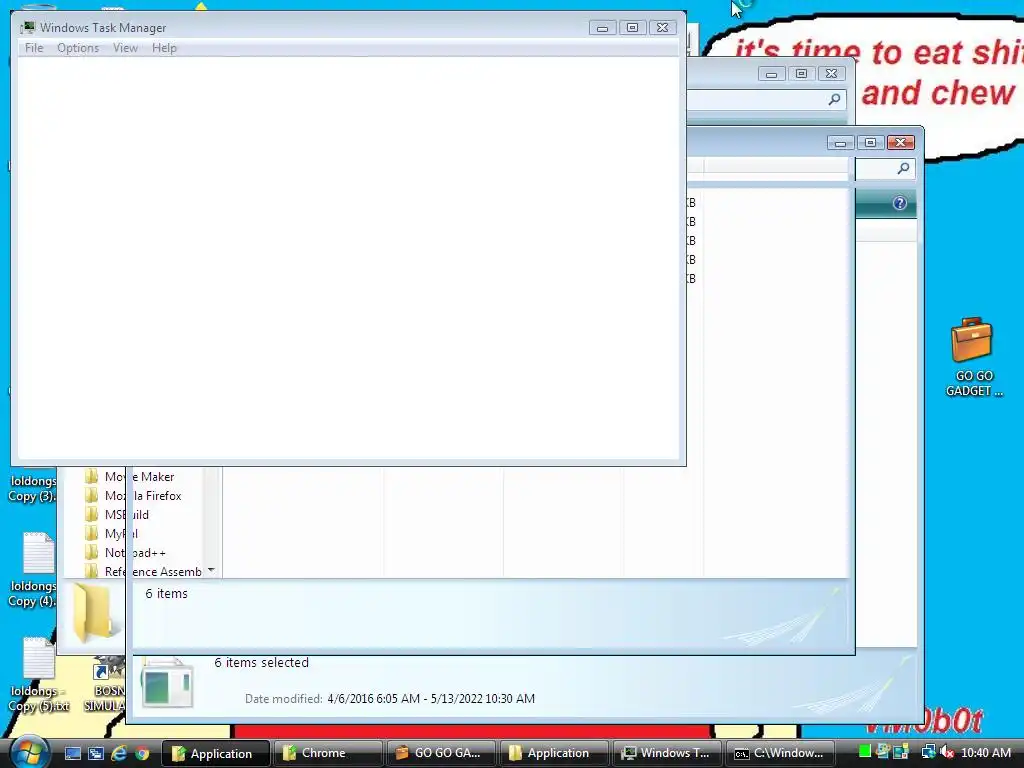The height and width of the screenshot is (768, 1024).
Task: Click '6 items selected' details text
Action: 261,662
